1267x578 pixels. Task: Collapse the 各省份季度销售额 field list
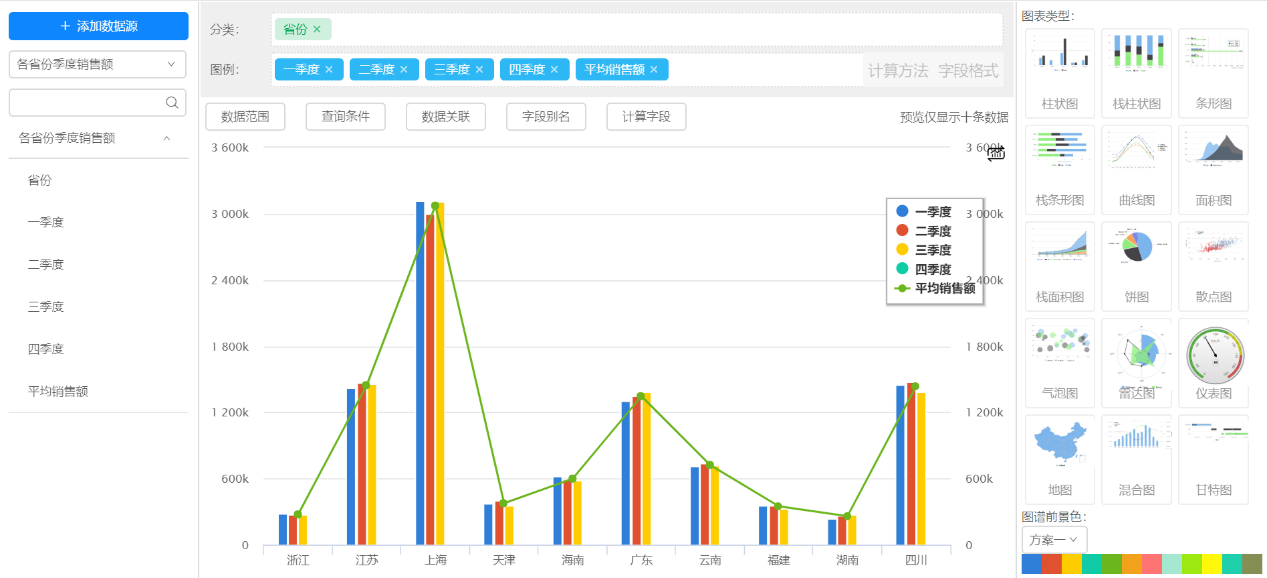tap(166, 138)
